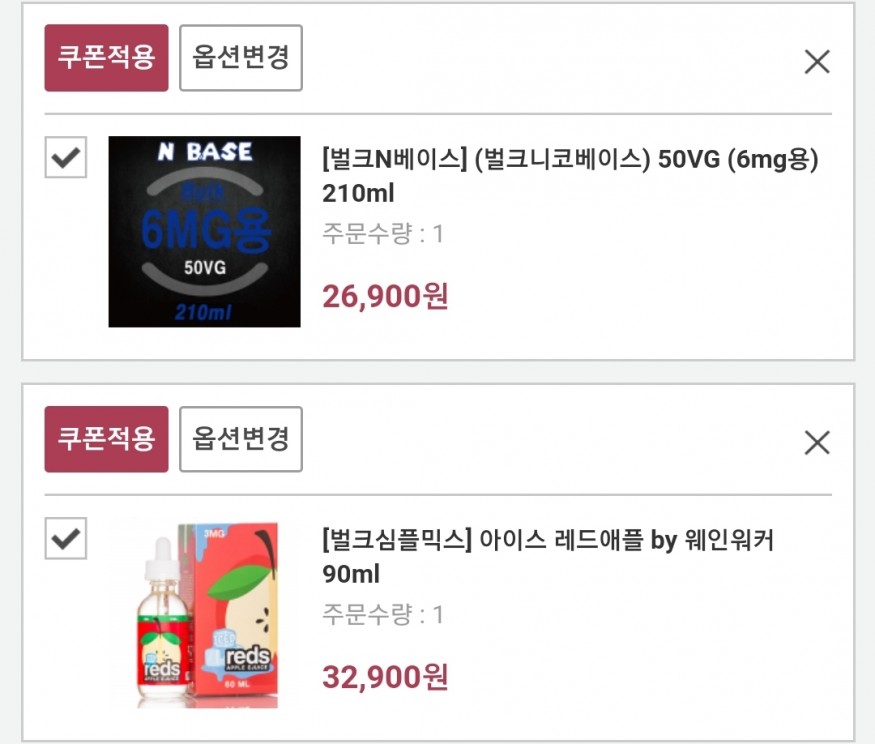Click the 90ml line of second product name
This screenshot has width=875, height=744.
point(351,574)
